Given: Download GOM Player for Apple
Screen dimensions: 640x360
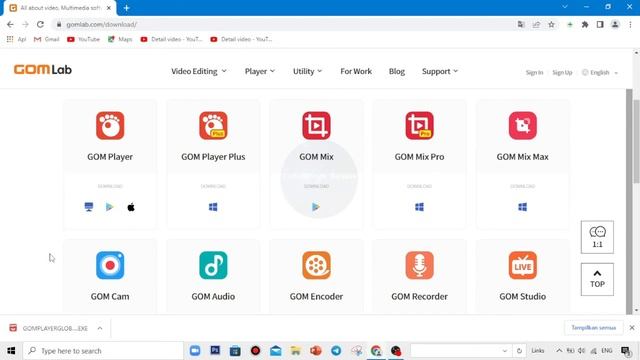Looking at the screenshot, I should pos(131,207).
